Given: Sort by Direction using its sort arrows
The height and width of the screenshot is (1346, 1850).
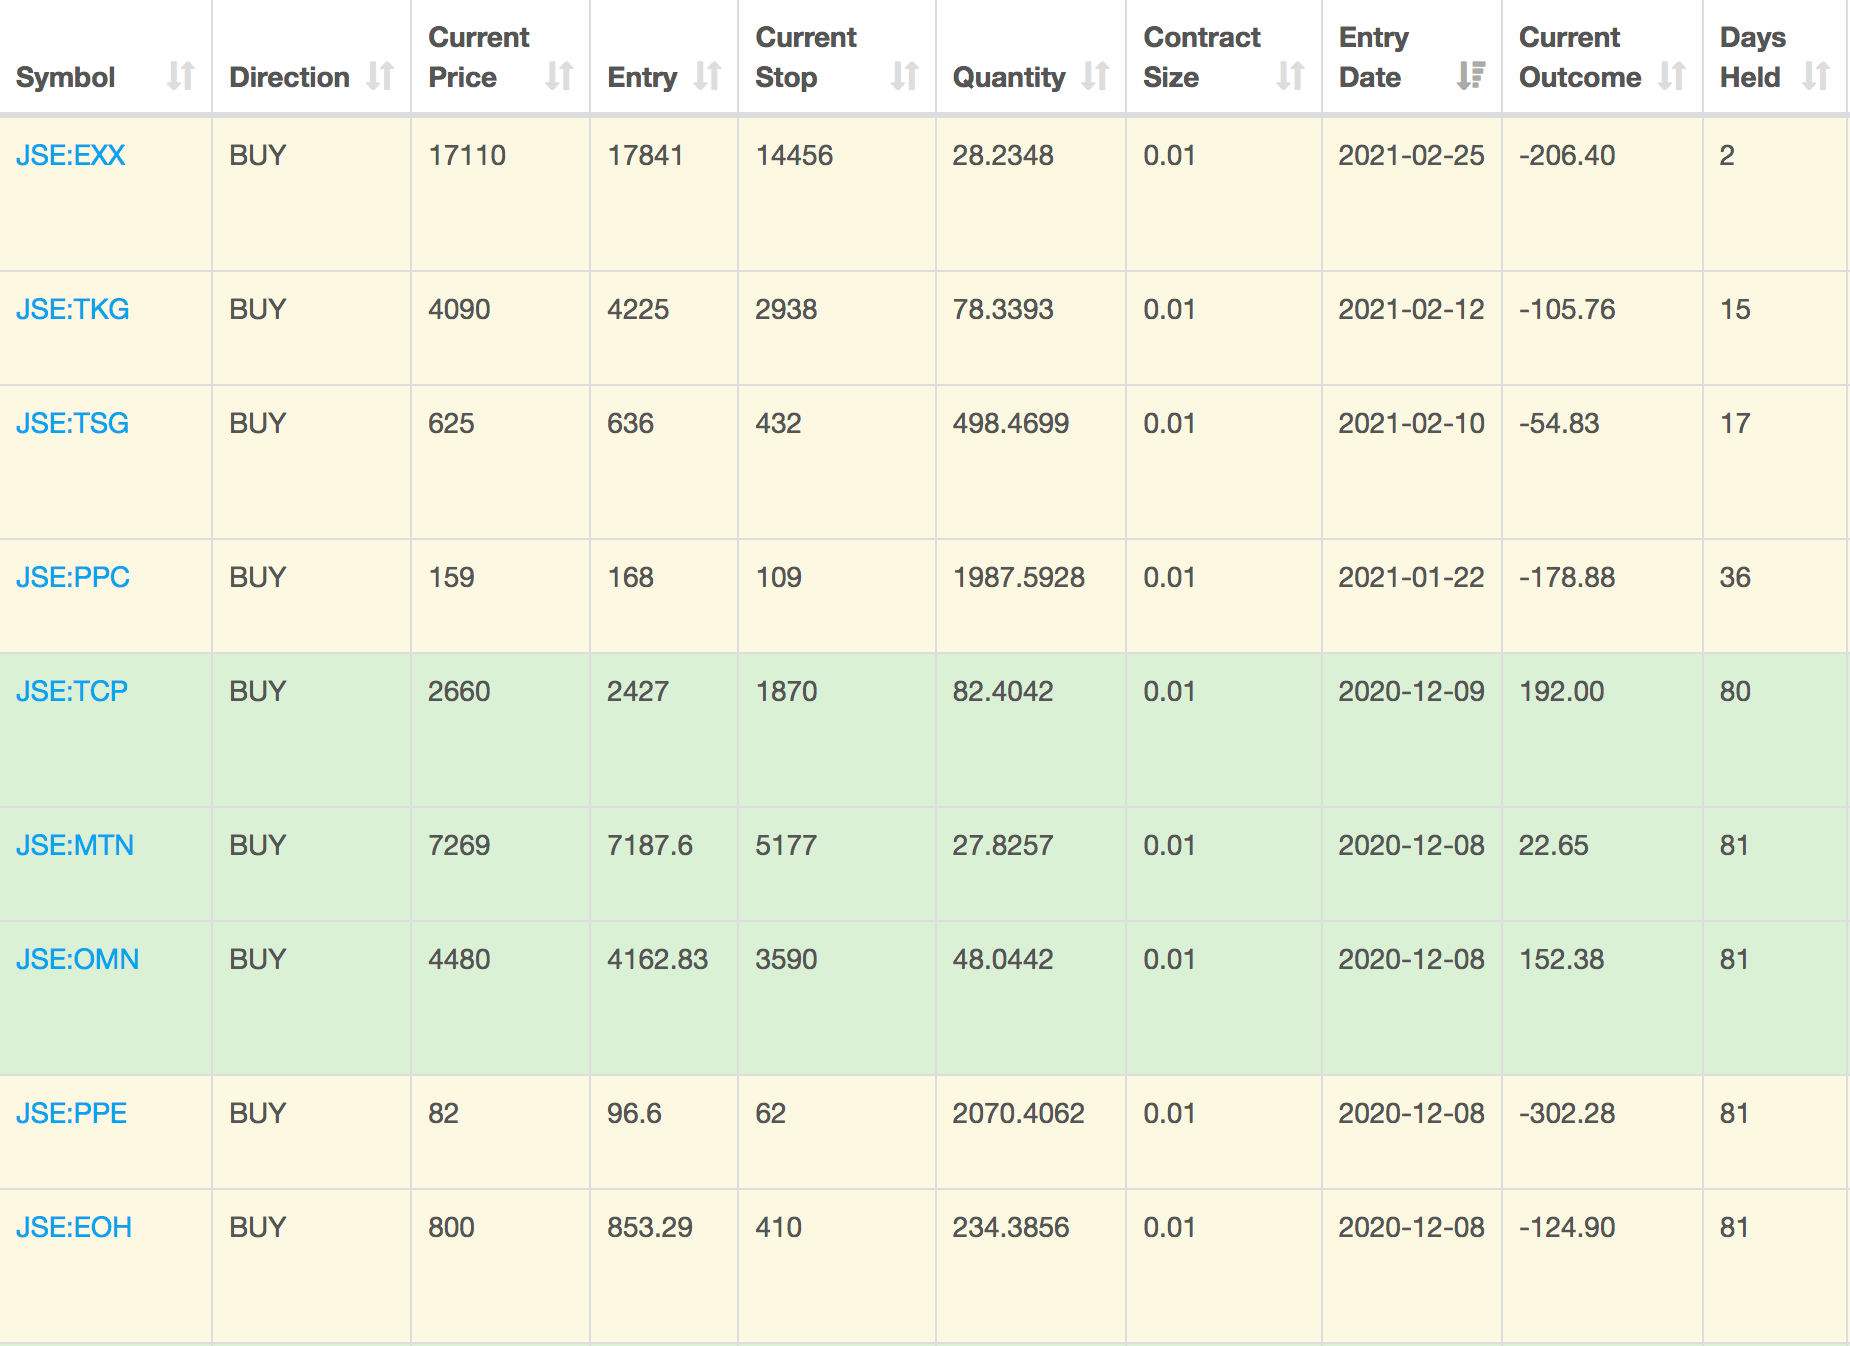Looking at the screenshot, I should [380, 76].
